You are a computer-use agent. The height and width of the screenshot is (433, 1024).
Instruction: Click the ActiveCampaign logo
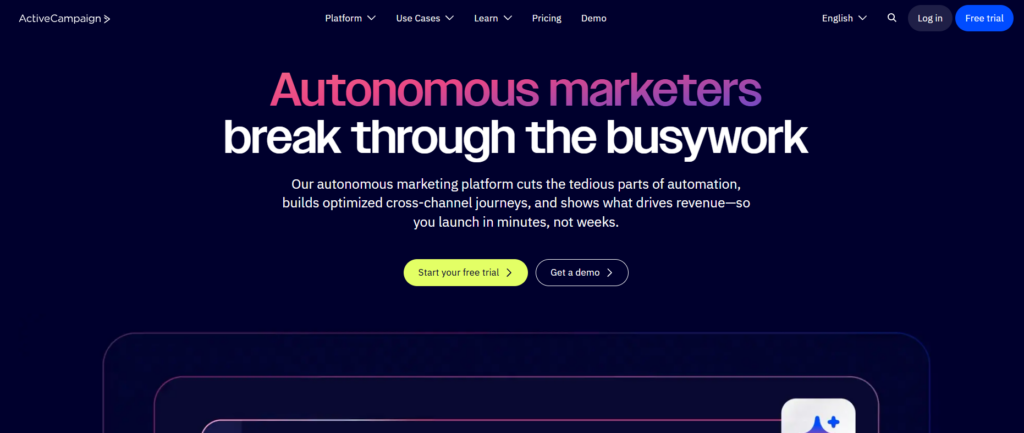pos(64,18)
